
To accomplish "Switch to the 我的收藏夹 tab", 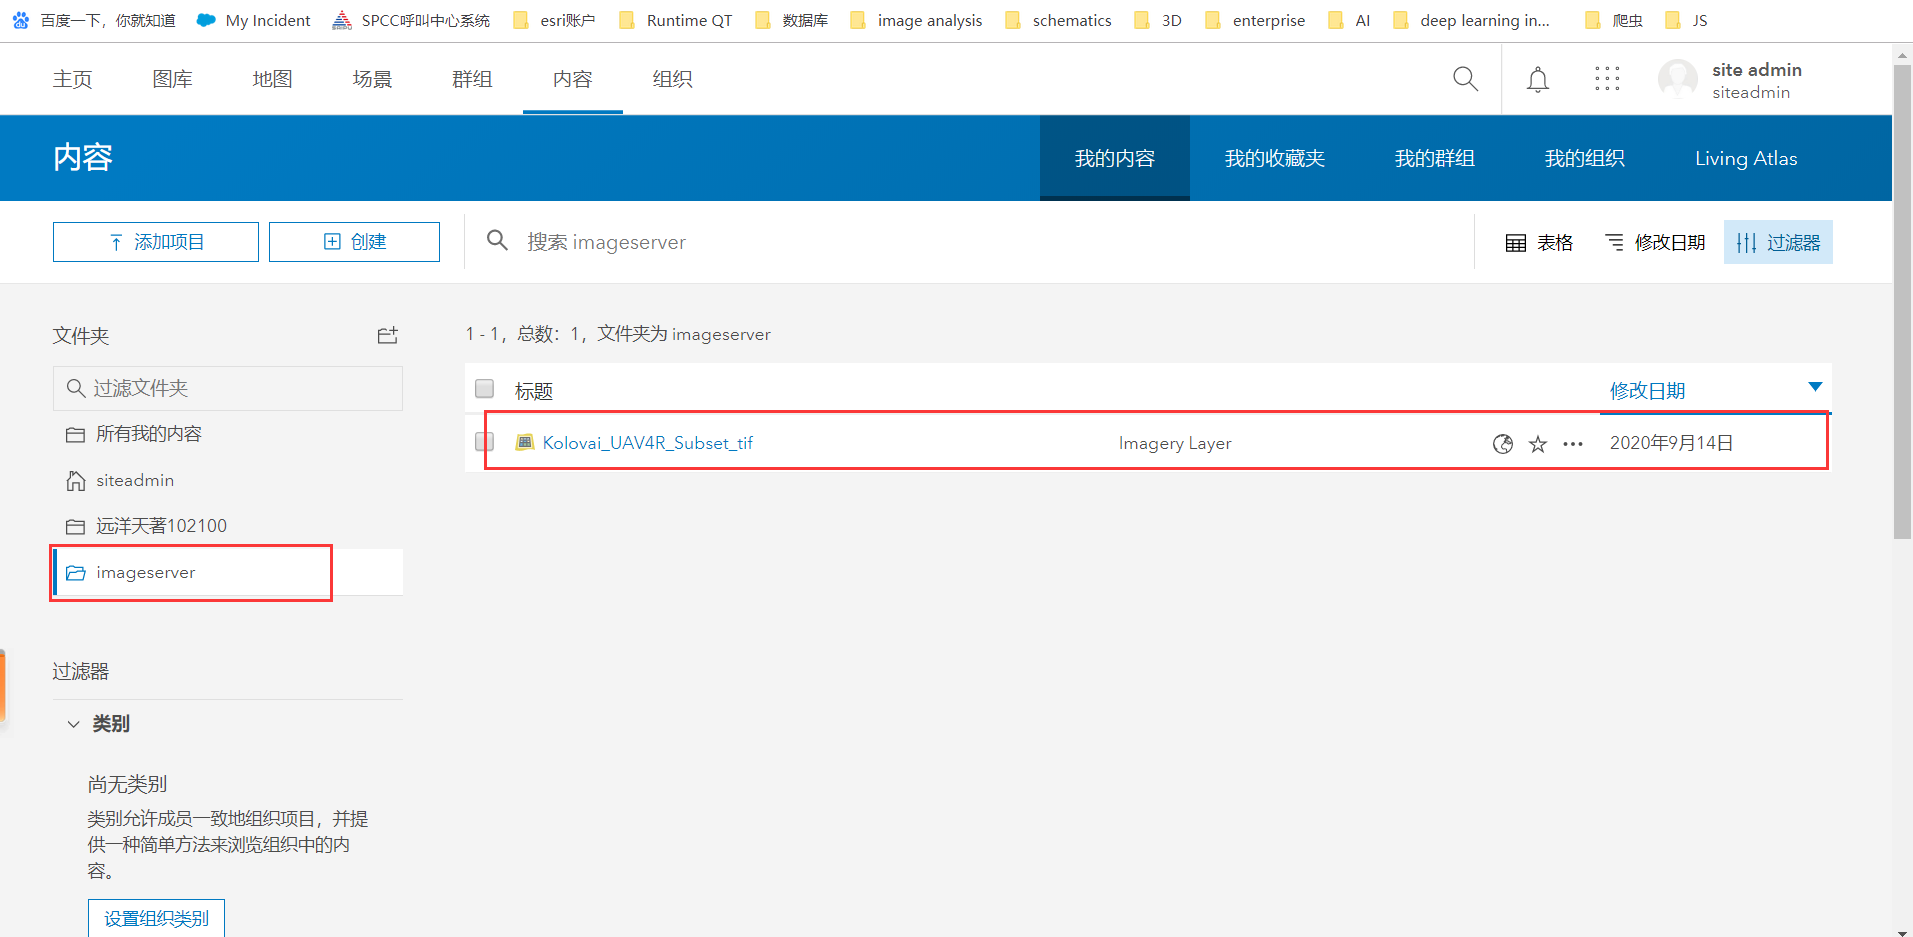I will pos(1274,157).
